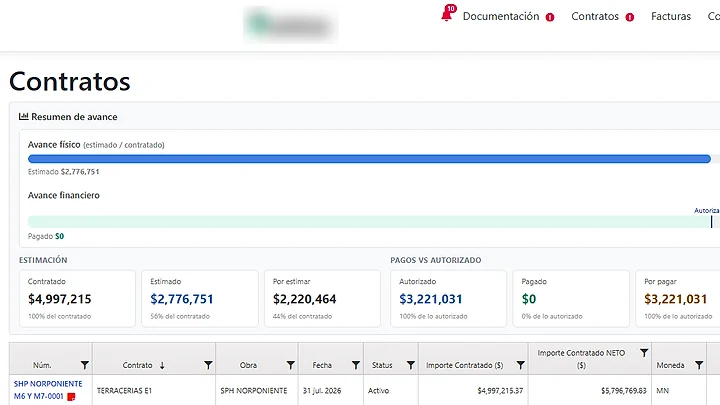Sort by the Status column header
The image size is (720, 405).
(x=382, y=365)
